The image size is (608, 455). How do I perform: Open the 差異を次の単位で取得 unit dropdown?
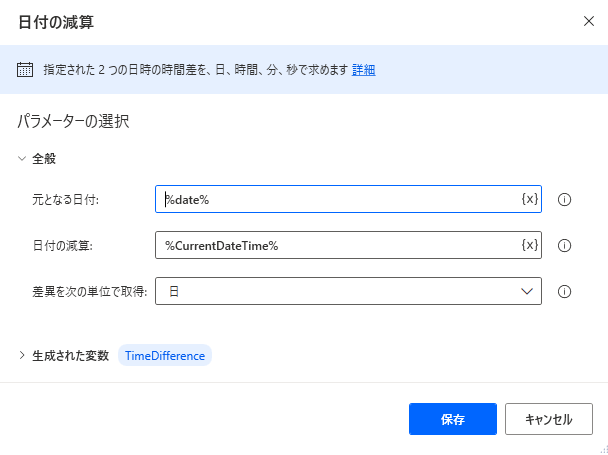[x=348, y=291]
